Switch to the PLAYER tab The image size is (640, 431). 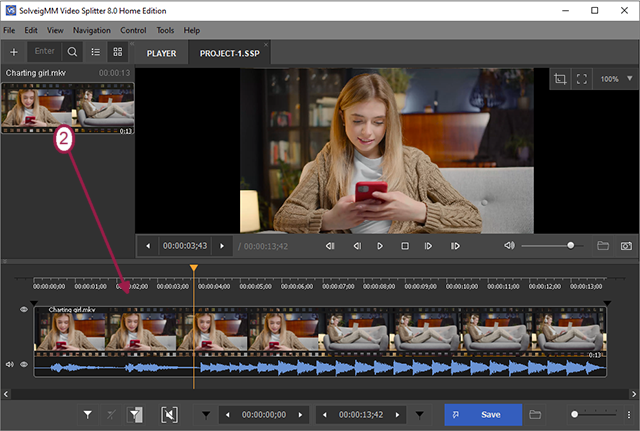(x=162, y=52)
